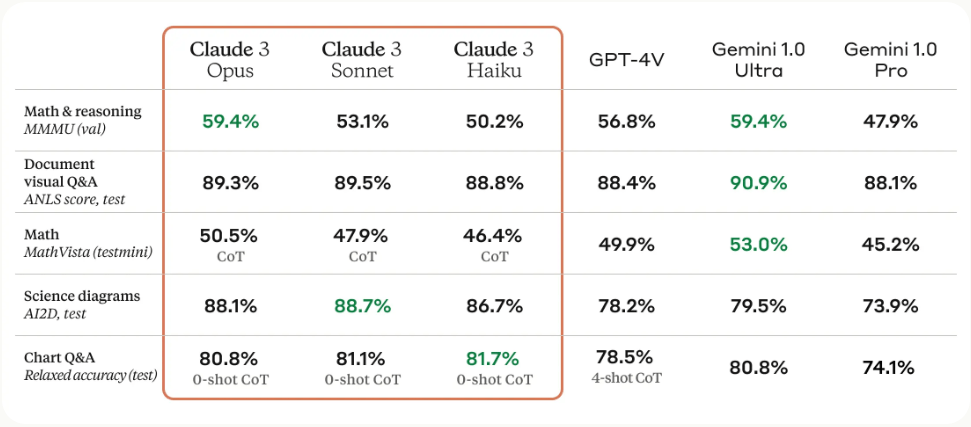Click the Claude 3 Opus column header

pos(230,59)
